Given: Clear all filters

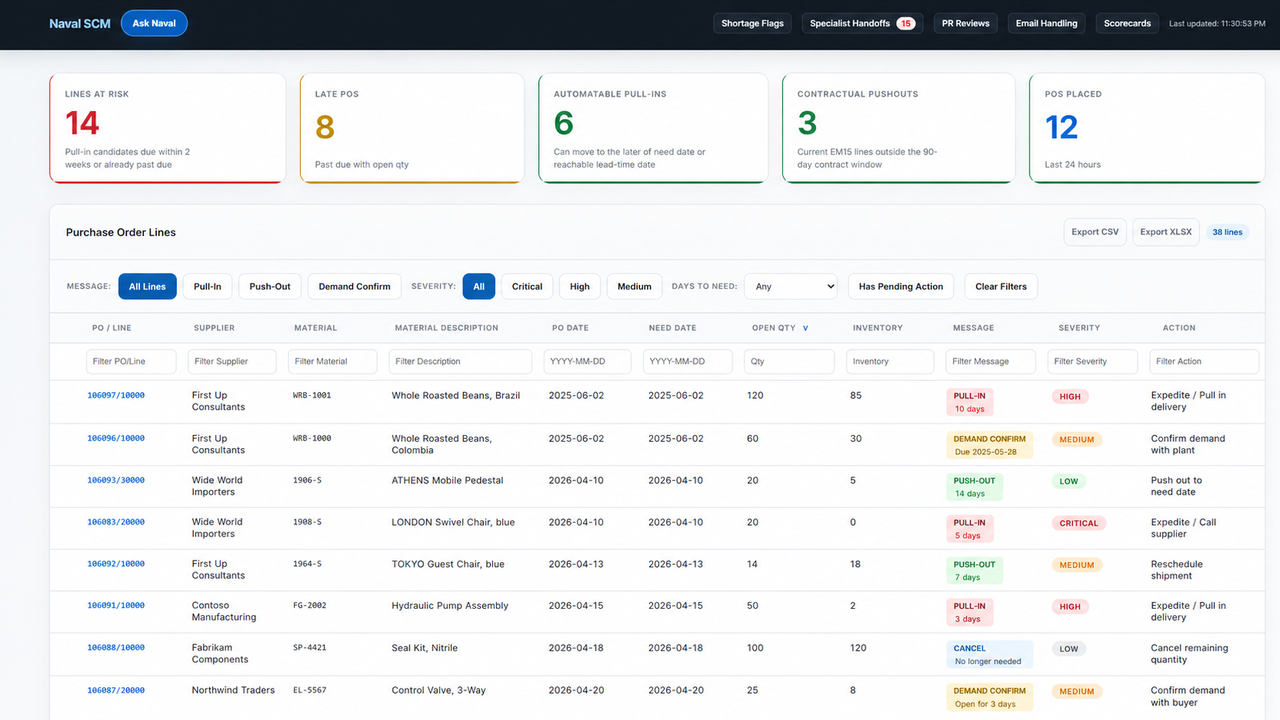Looking at the screenshot, I should tap(1001, 286).
